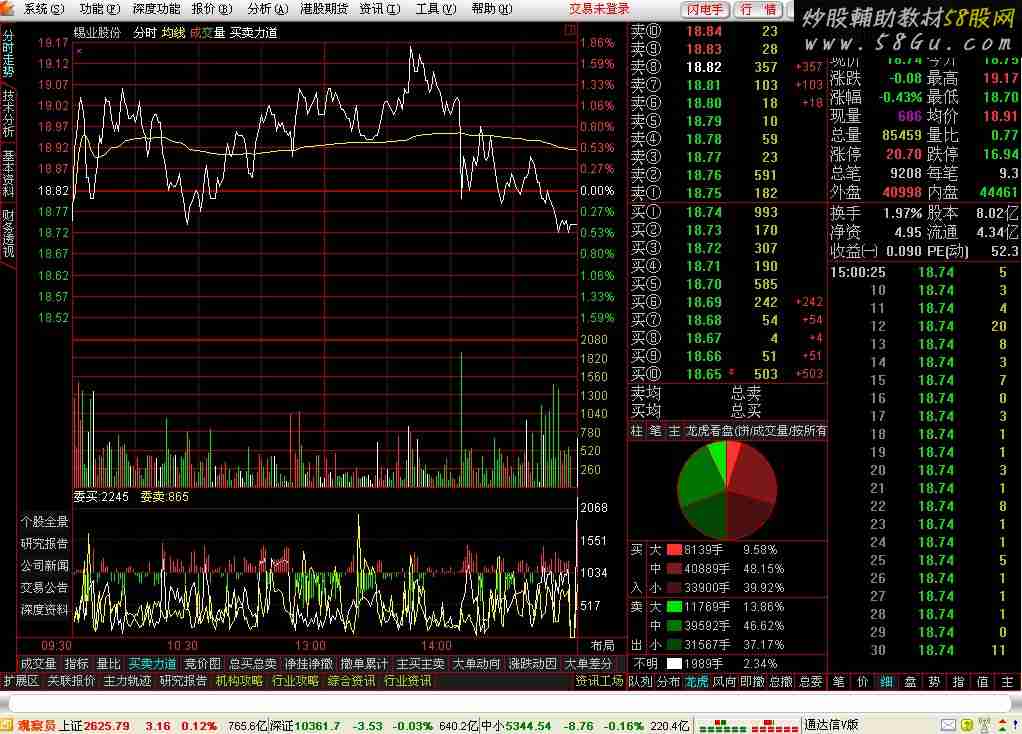Open 公司新闻 from the left list
Image resolution: width=1022 pixels, height=734 pixels.
click(44, 565)
